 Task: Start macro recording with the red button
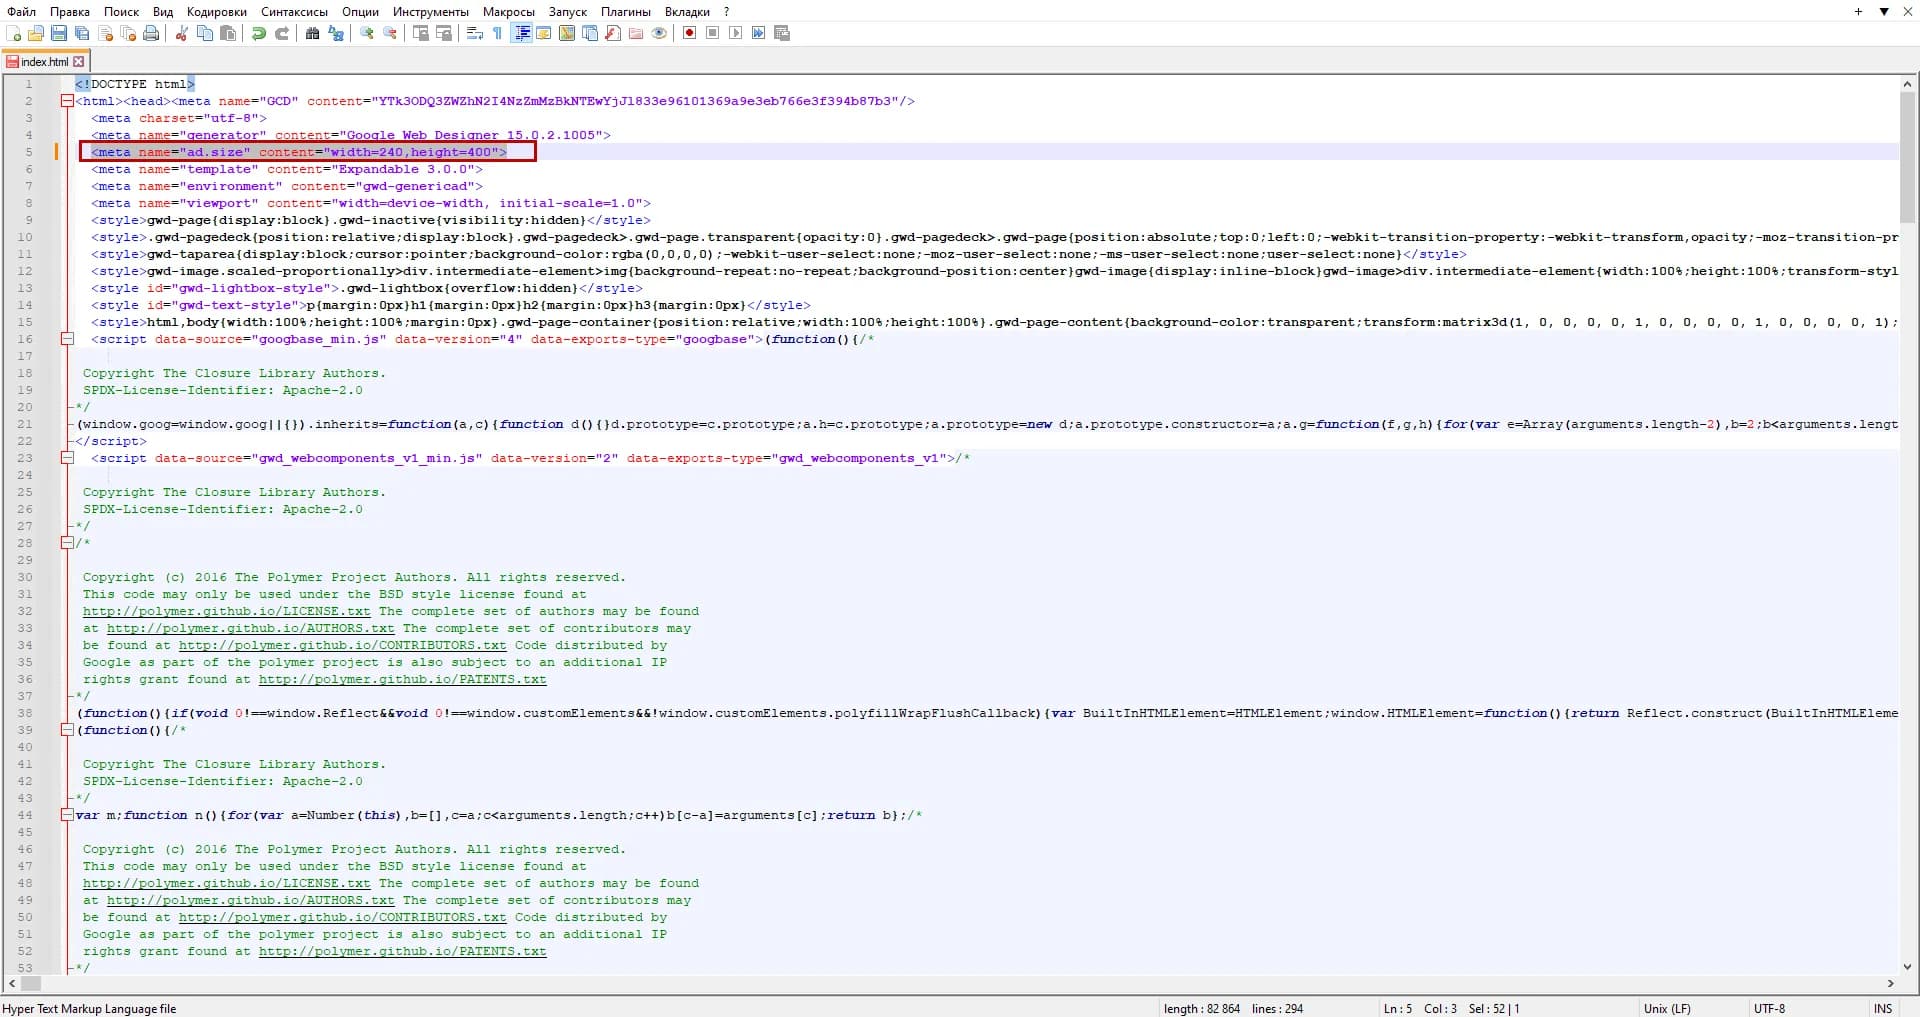click(x=690, y=33)
